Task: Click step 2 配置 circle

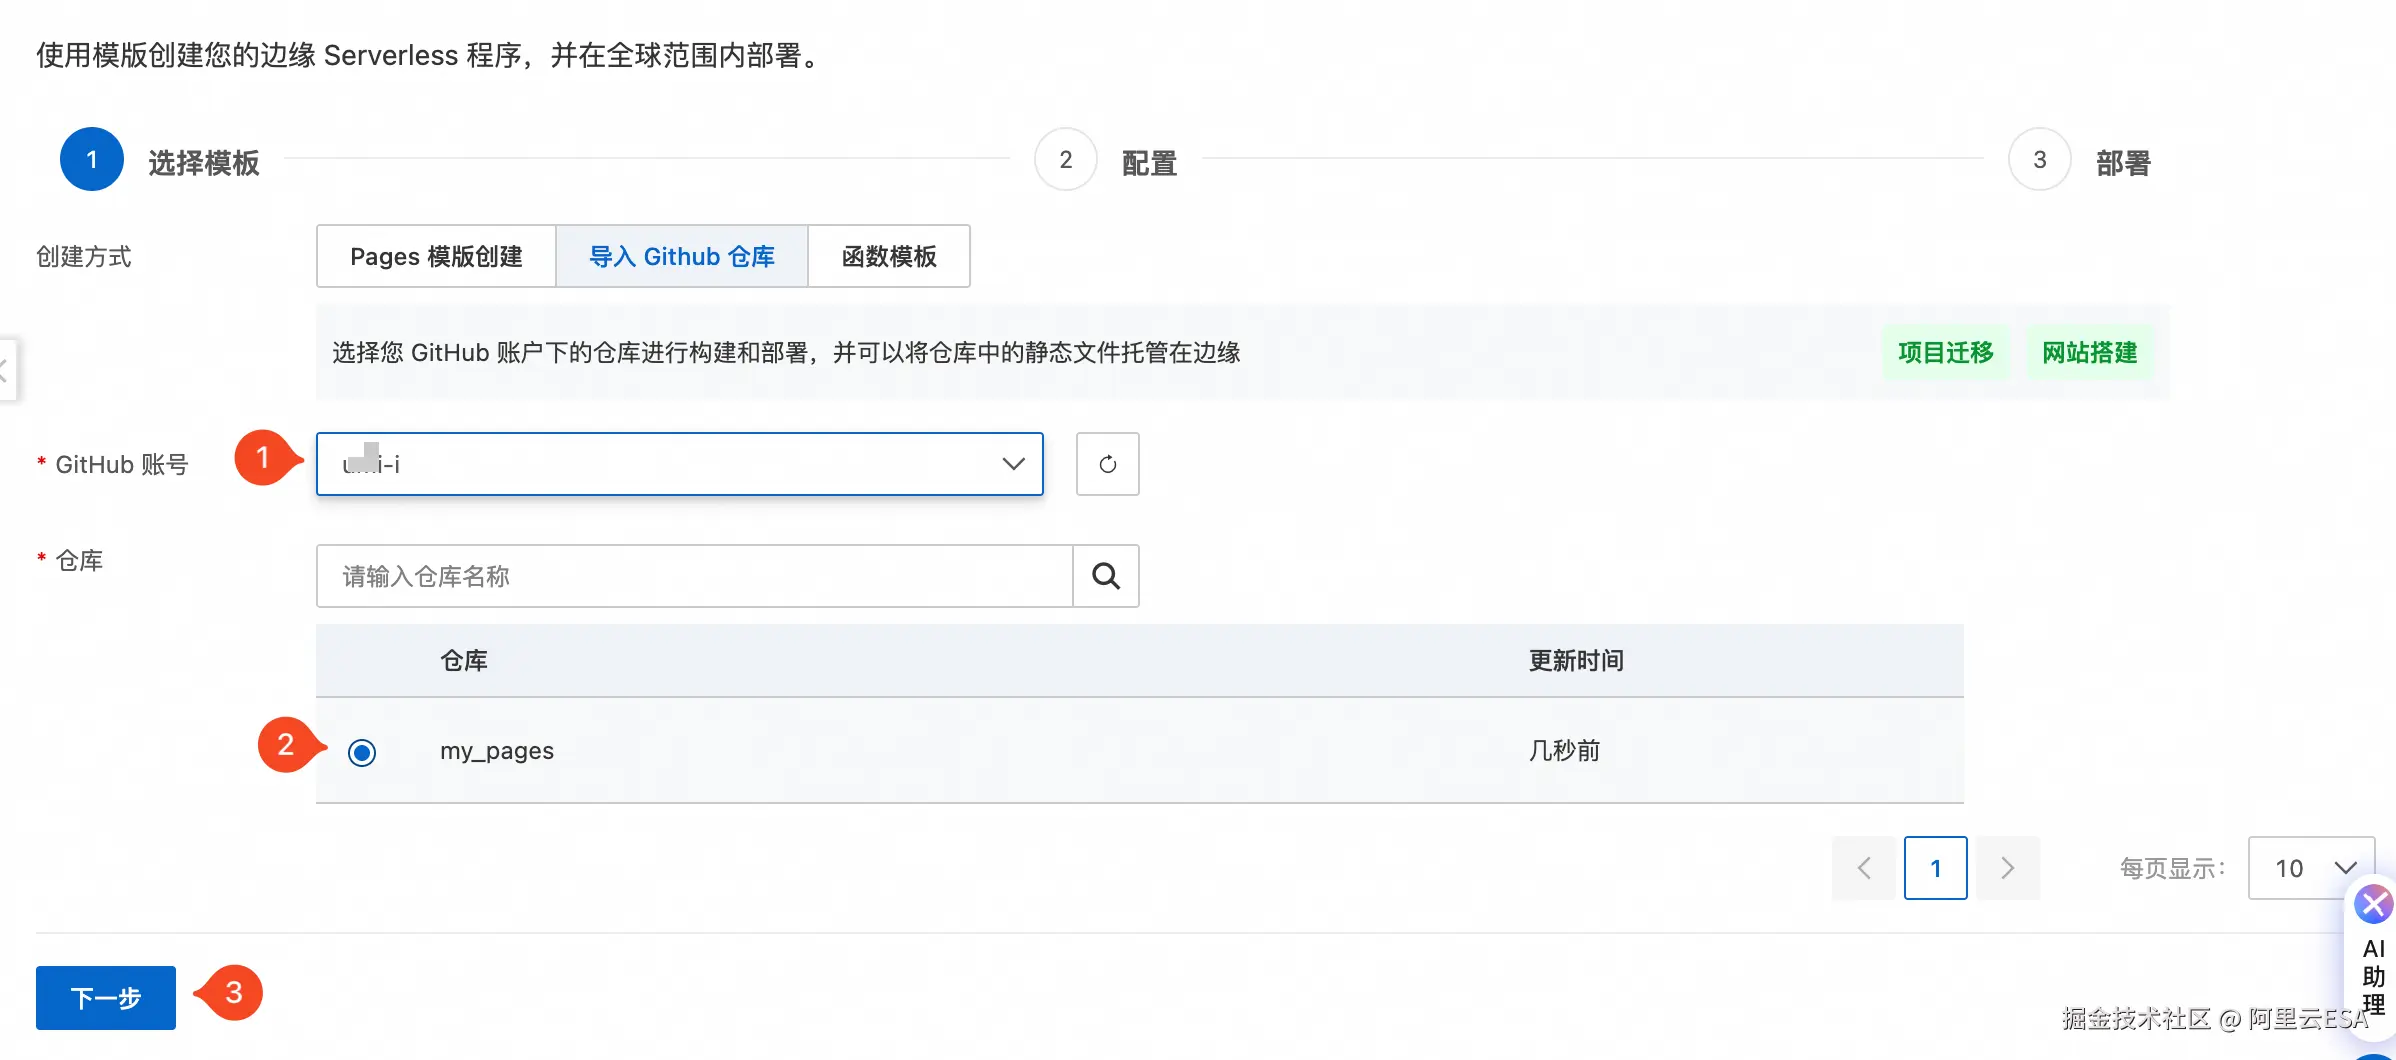Action: [1066, 159]
